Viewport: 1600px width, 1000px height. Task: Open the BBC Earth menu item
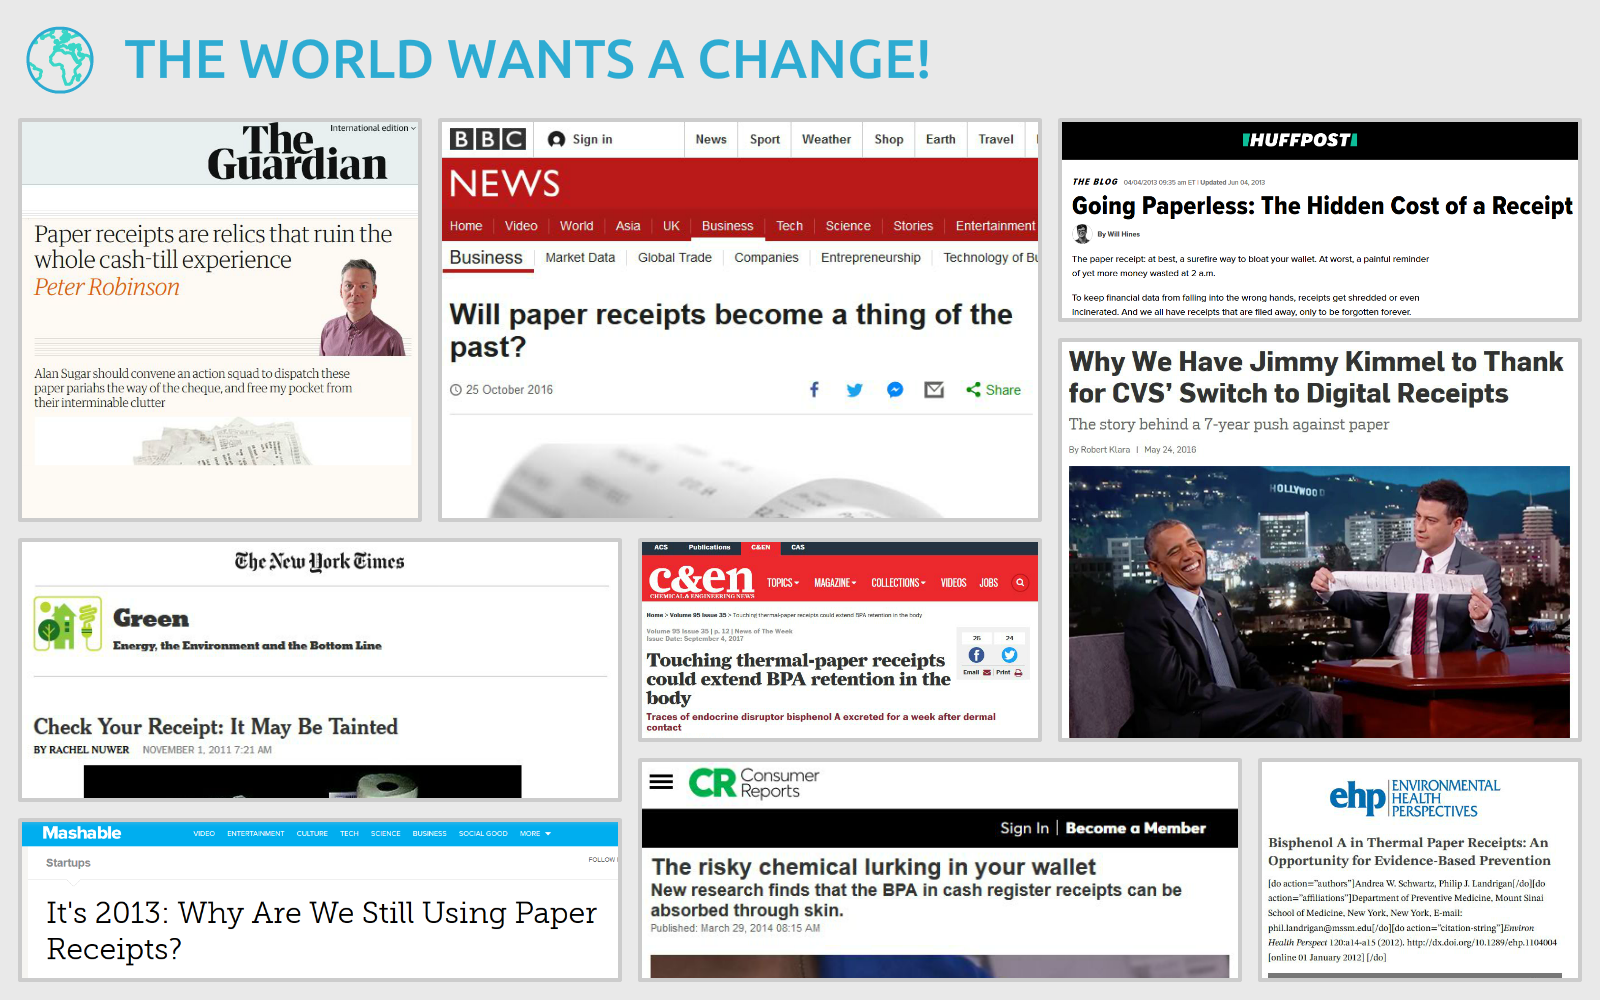coord(940,140)
